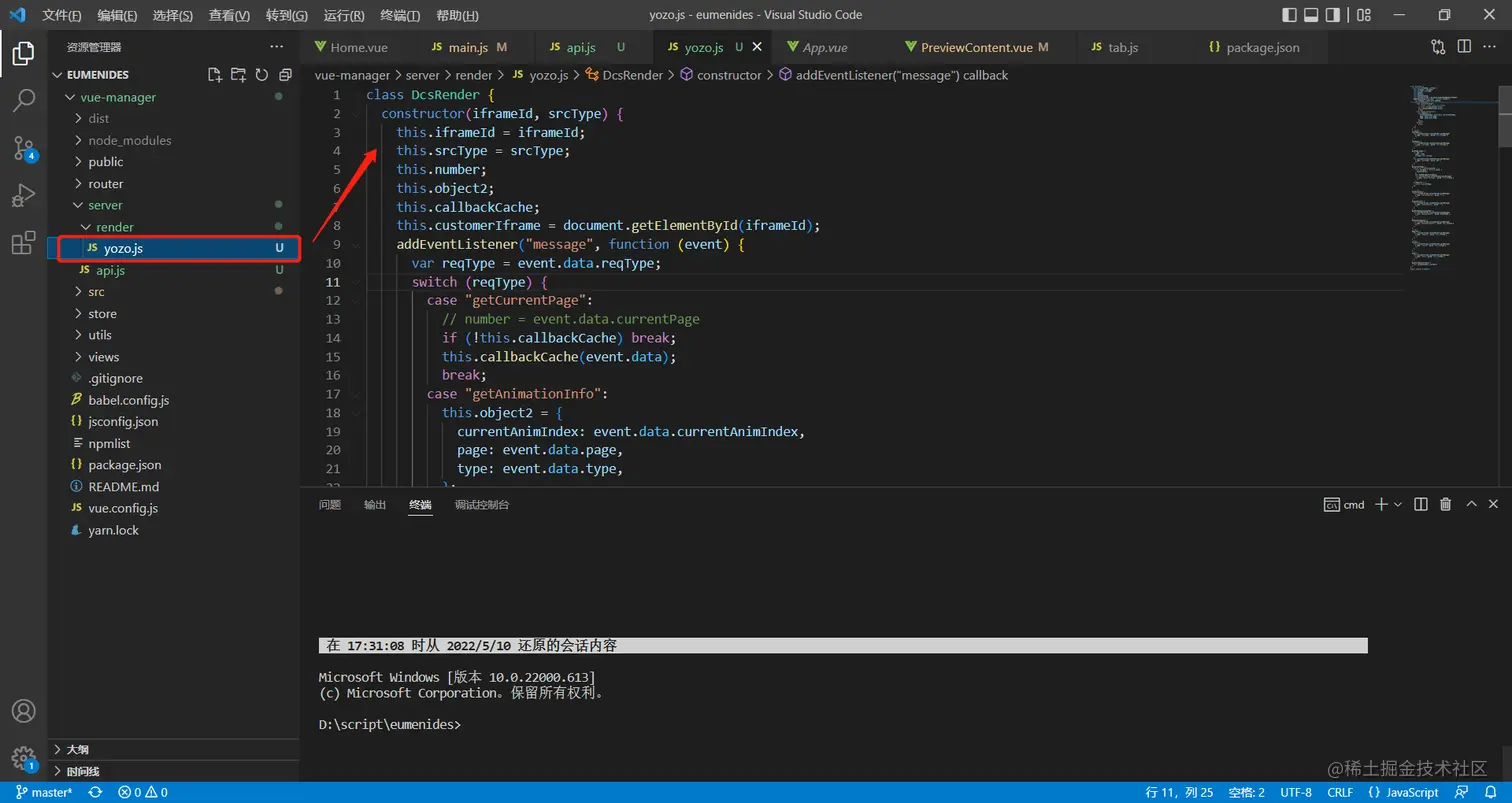Maximize the terminal panel size
Image resolution: width=1512 pixels, height=803 pixels.
tap(1470, 505)
